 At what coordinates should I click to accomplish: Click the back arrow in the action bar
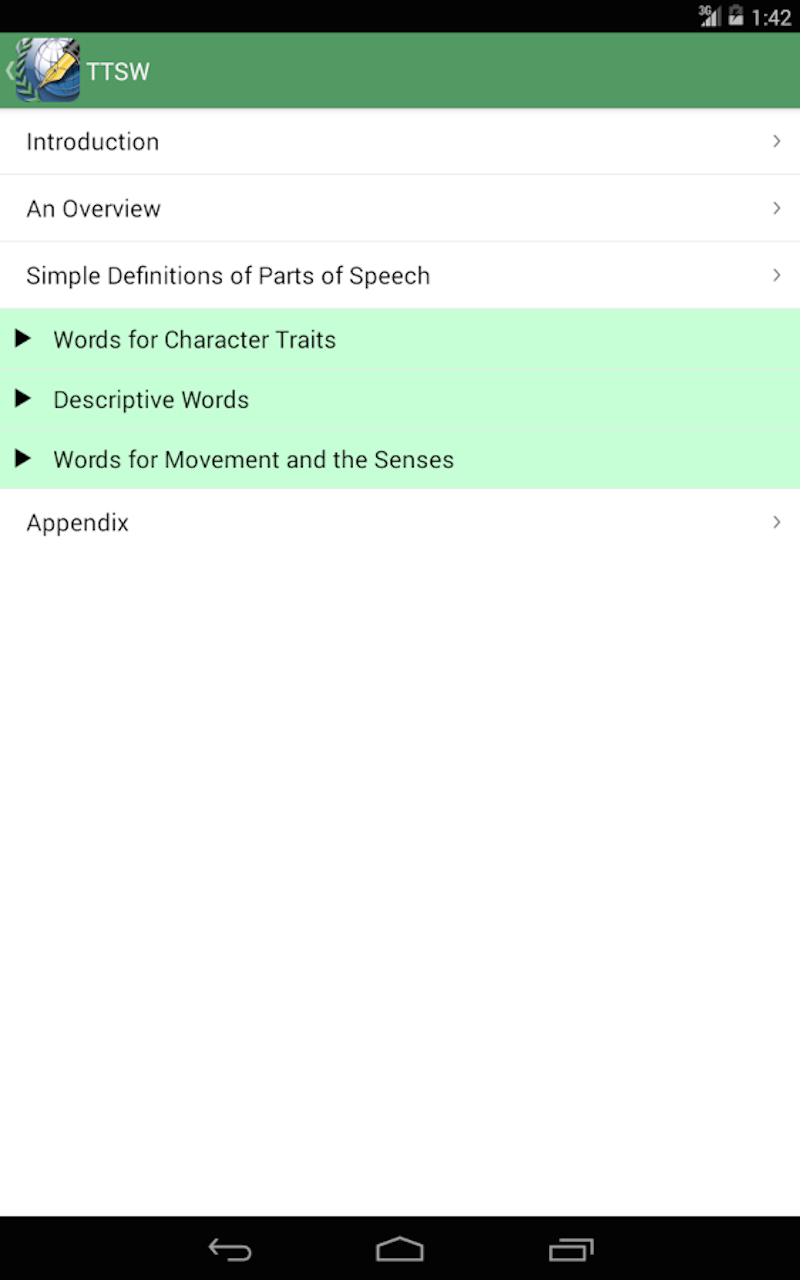pyautogui.click(x=8, y=70)
